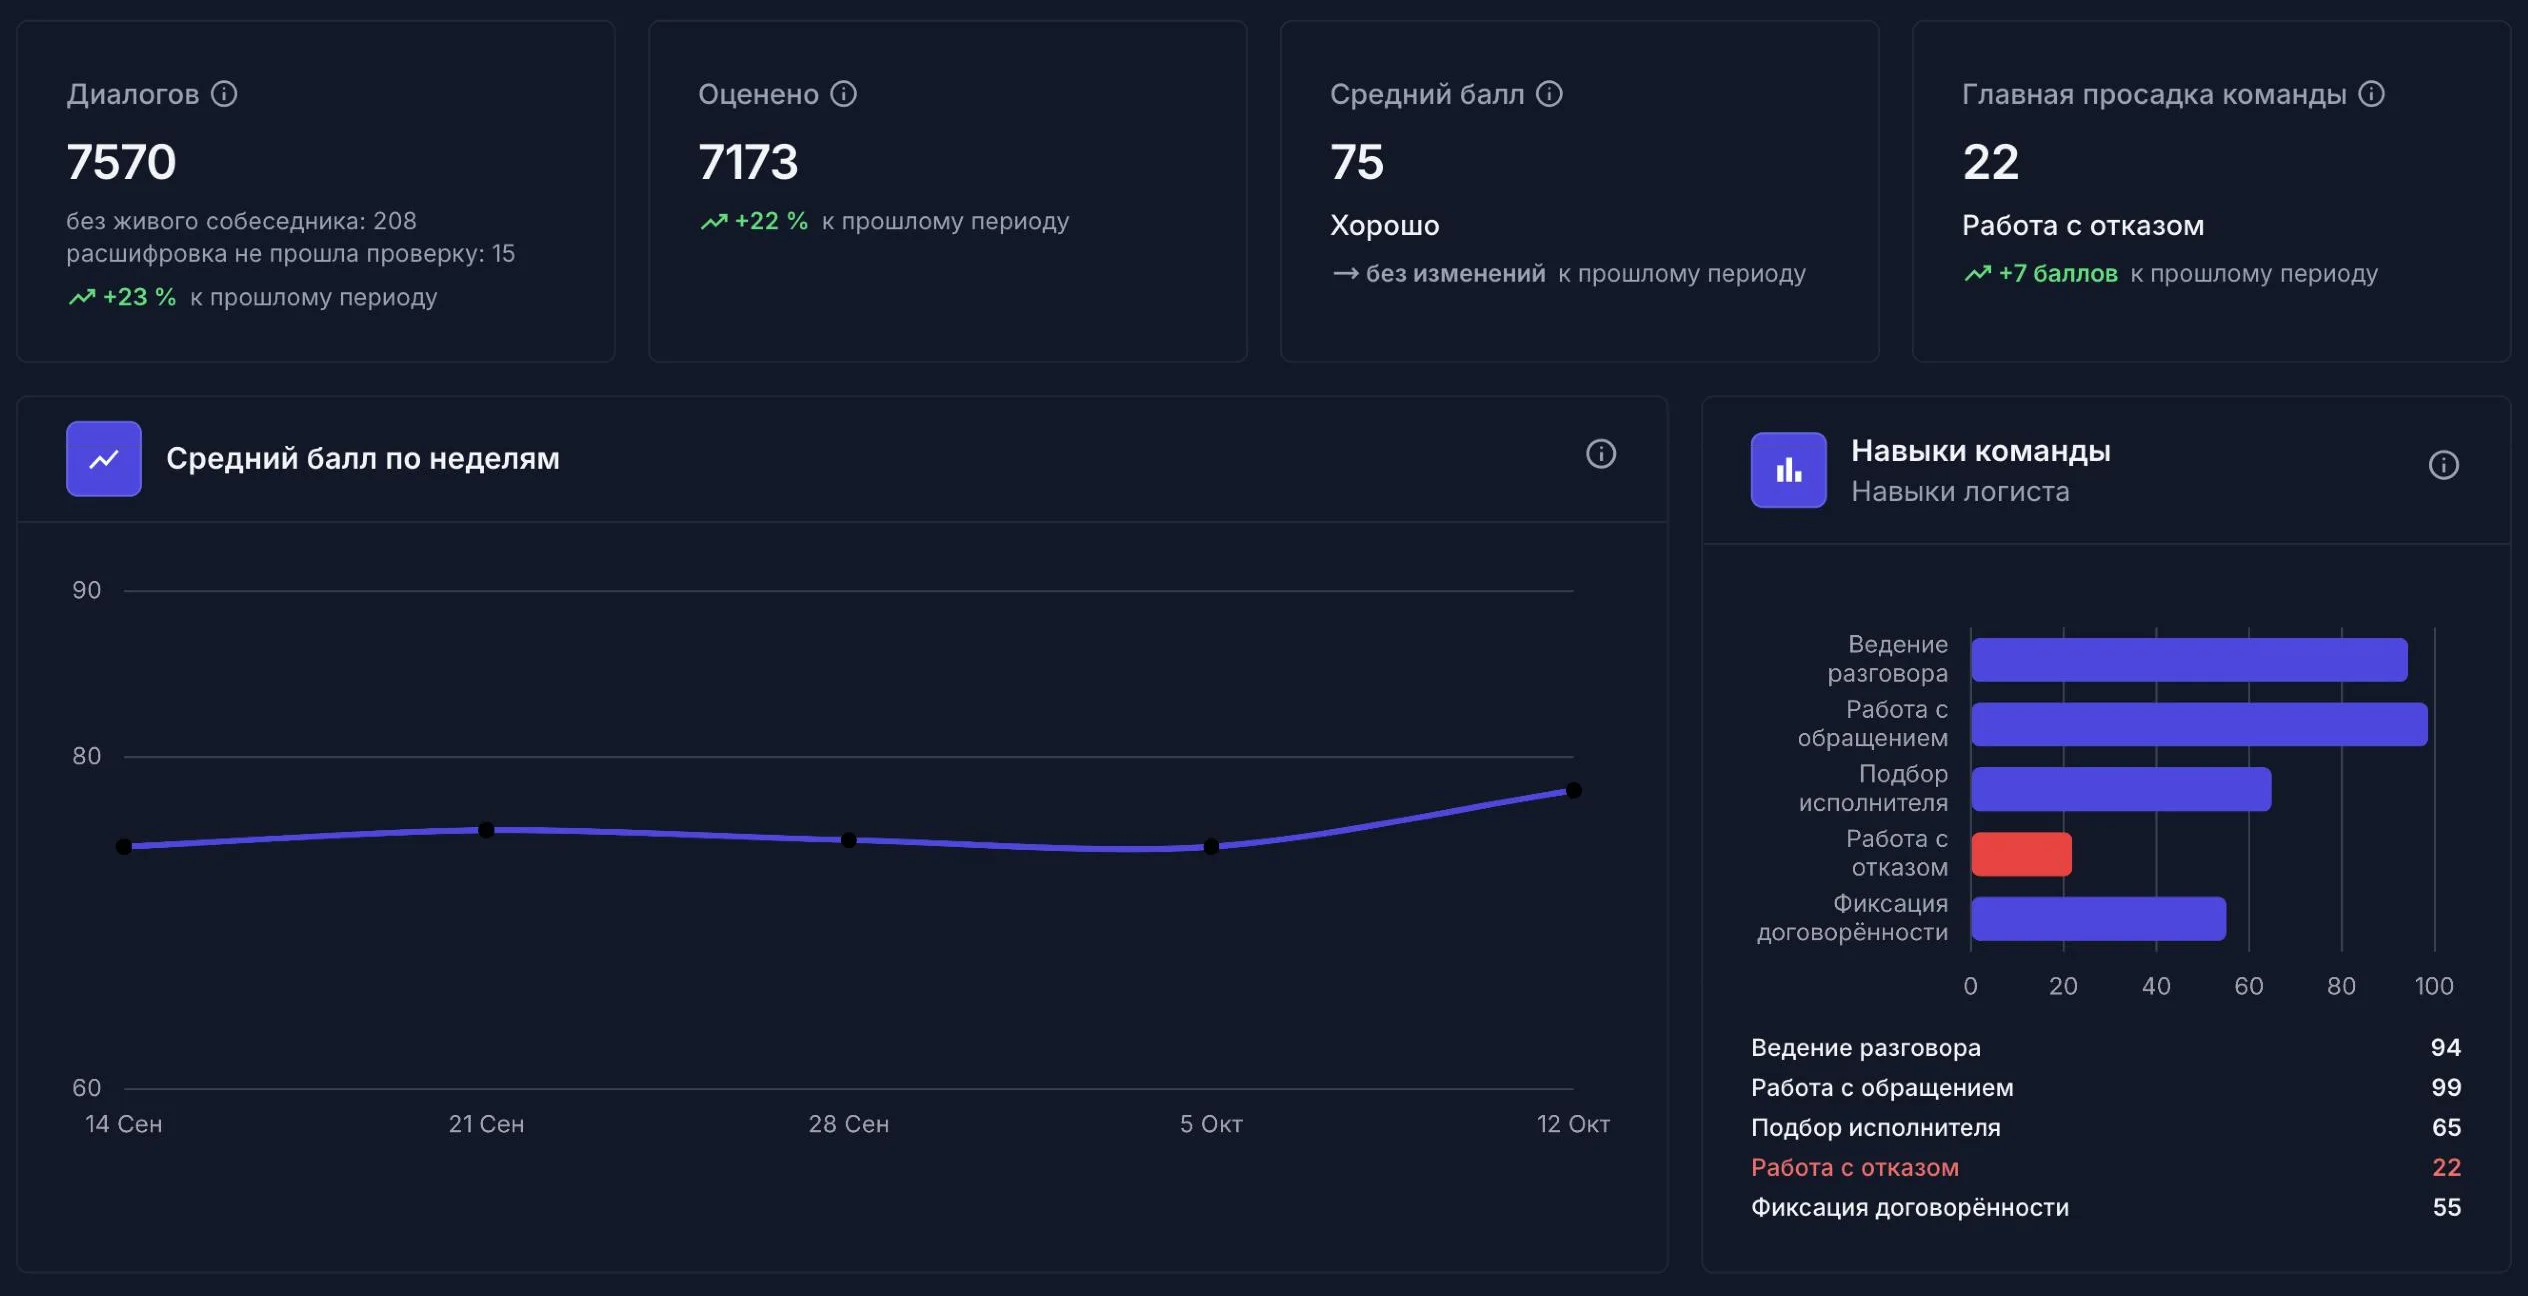Image resolution: width=2528 pixels, height=1296 pixels.
Task: Click the red Работа с отказом list row
Action: pyautogui.click(x=2105, y=1168)
